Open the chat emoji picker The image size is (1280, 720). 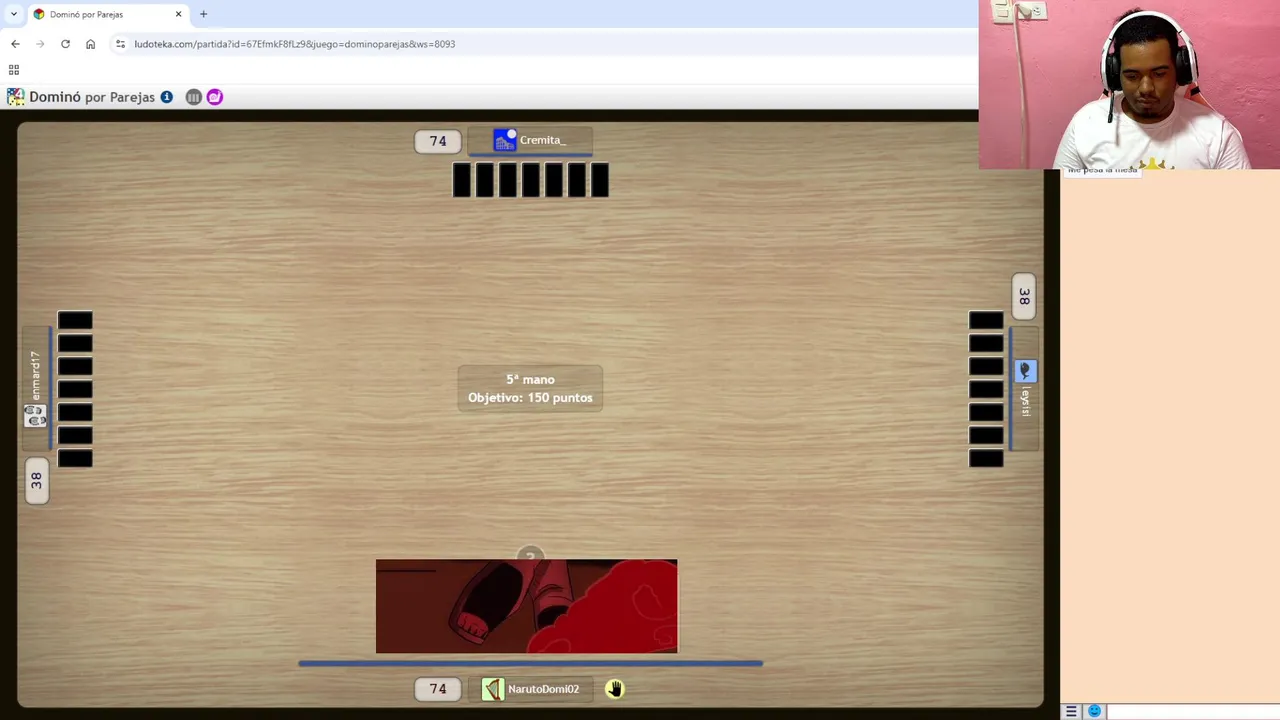click(1094, 711)
